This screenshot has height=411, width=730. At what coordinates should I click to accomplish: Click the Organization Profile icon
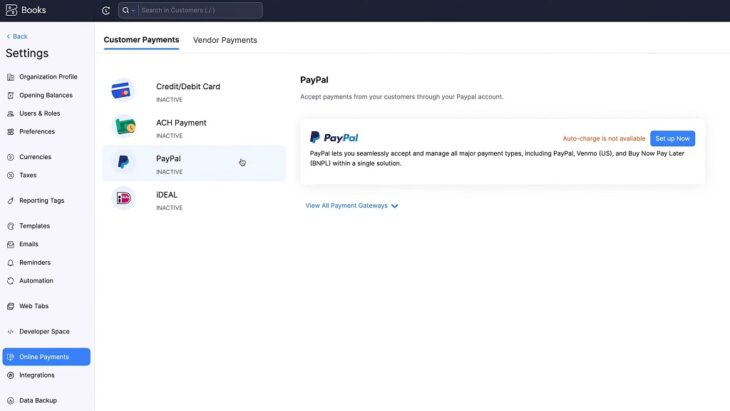[10, 77]
